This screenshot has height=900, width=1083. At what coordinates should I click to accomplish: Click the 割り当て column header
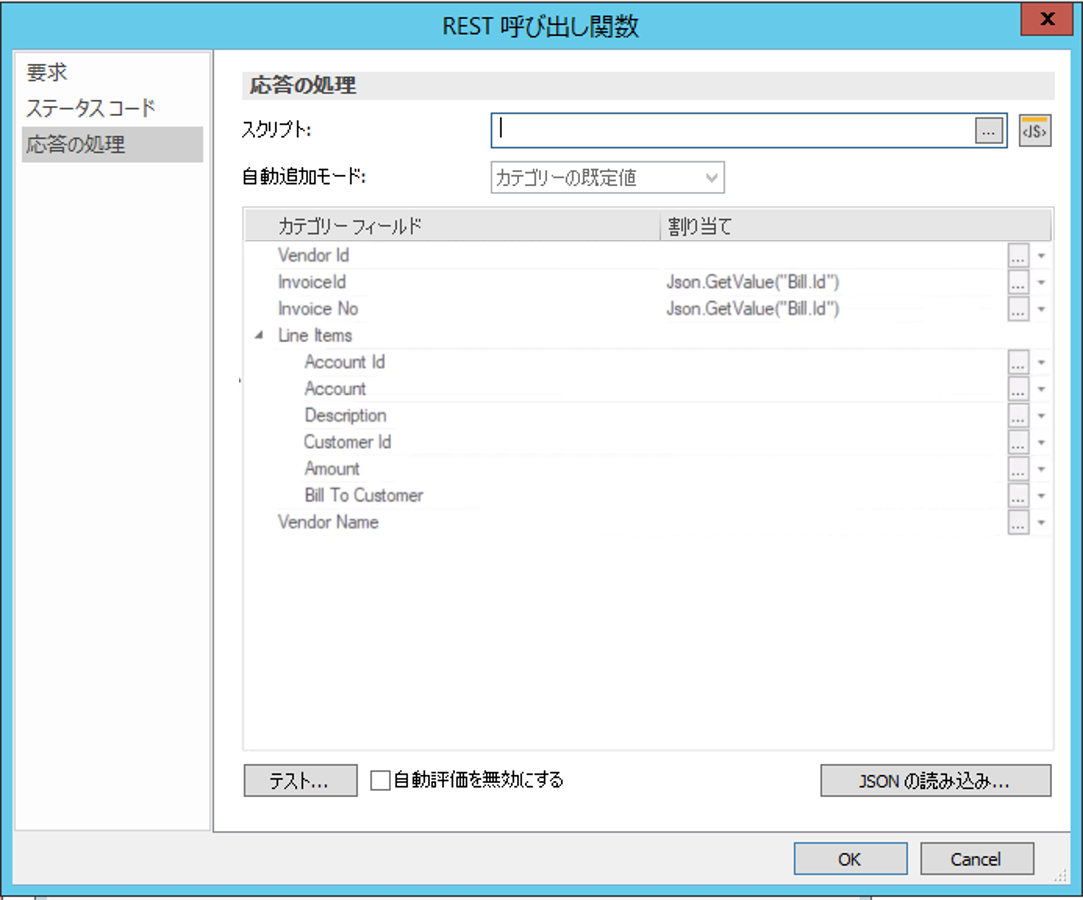pyautogui.click(x=855, y=226)
